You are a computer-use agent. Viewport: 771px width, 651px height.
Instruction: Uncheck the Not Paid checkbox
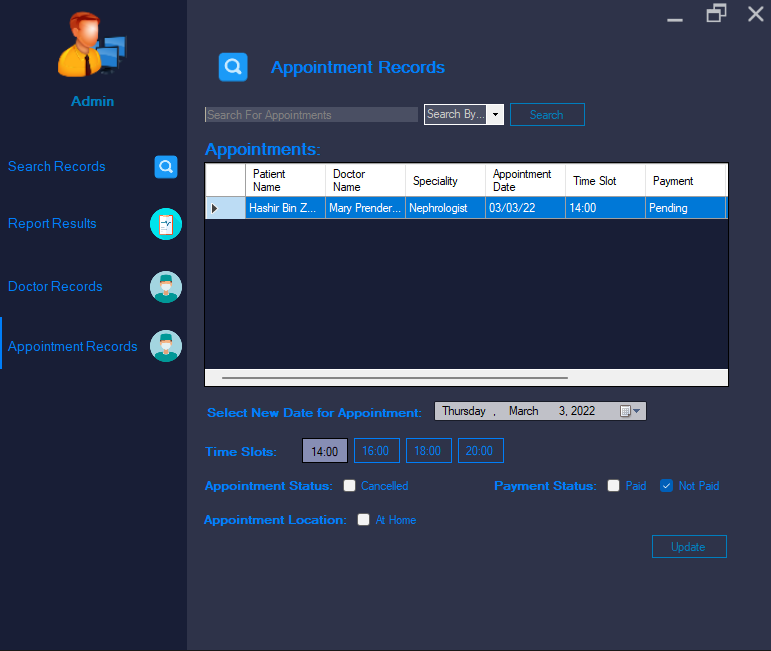[666, 486]
